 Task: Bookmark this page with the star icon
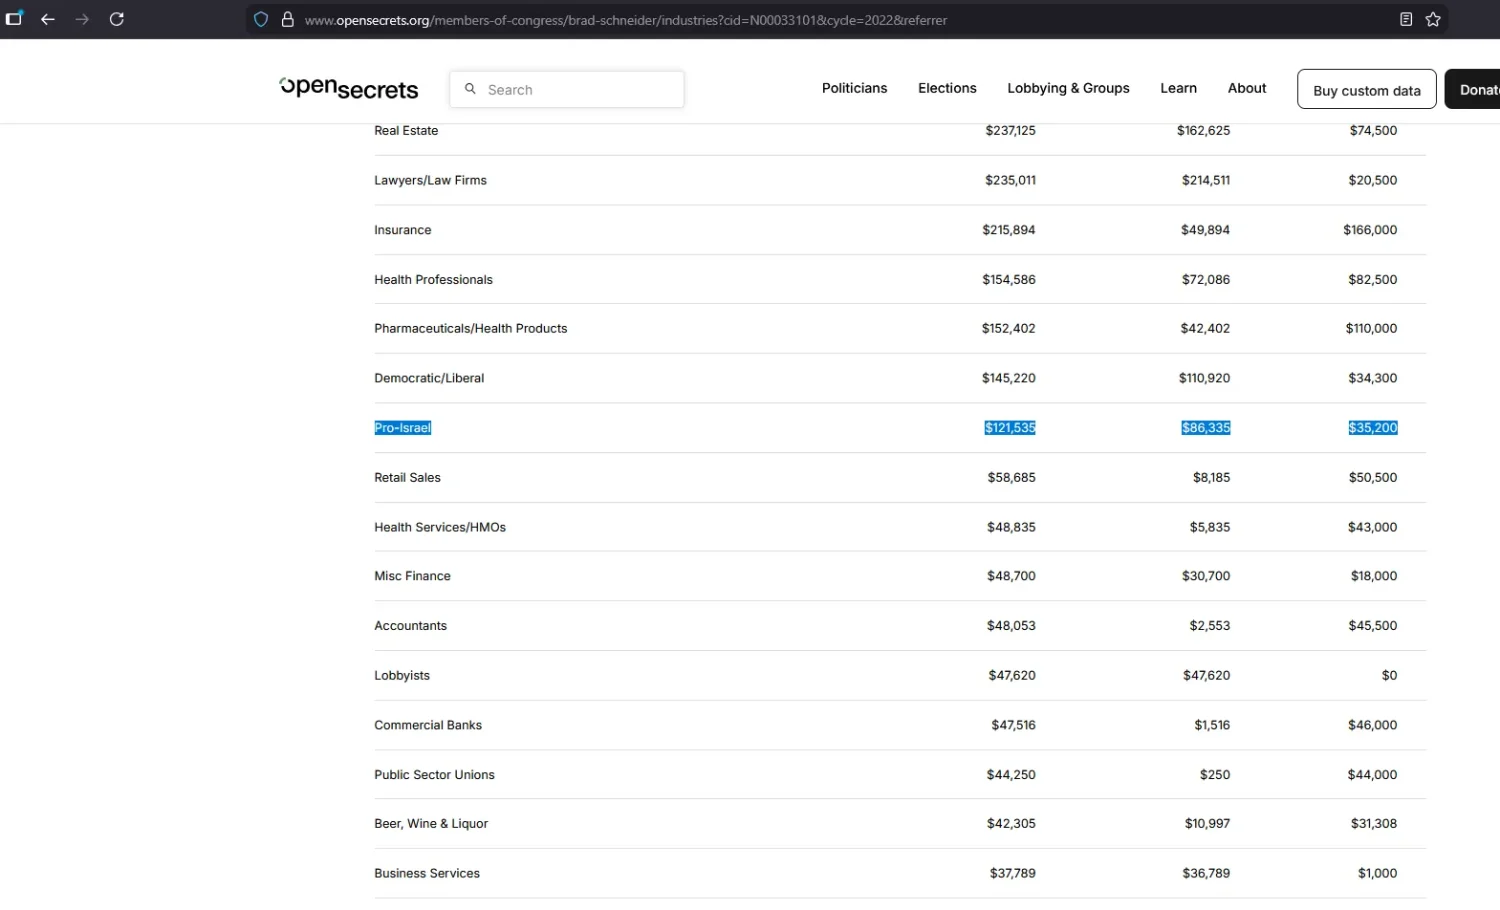click(1433, 19)
